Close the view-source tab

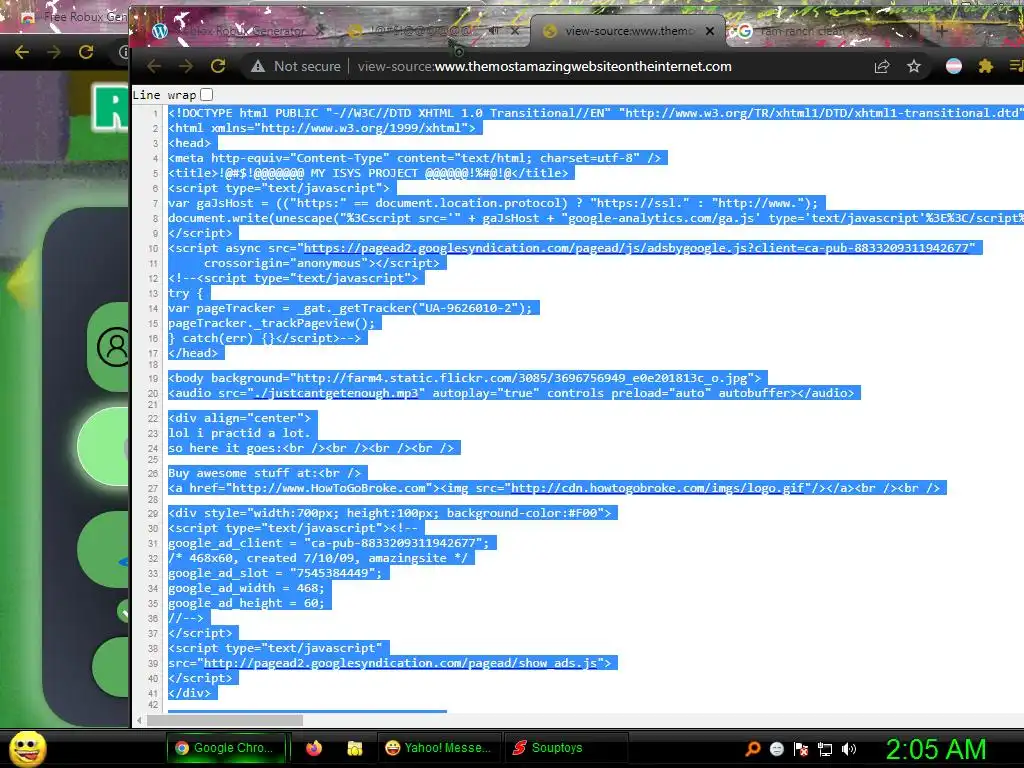coord(710,31)
